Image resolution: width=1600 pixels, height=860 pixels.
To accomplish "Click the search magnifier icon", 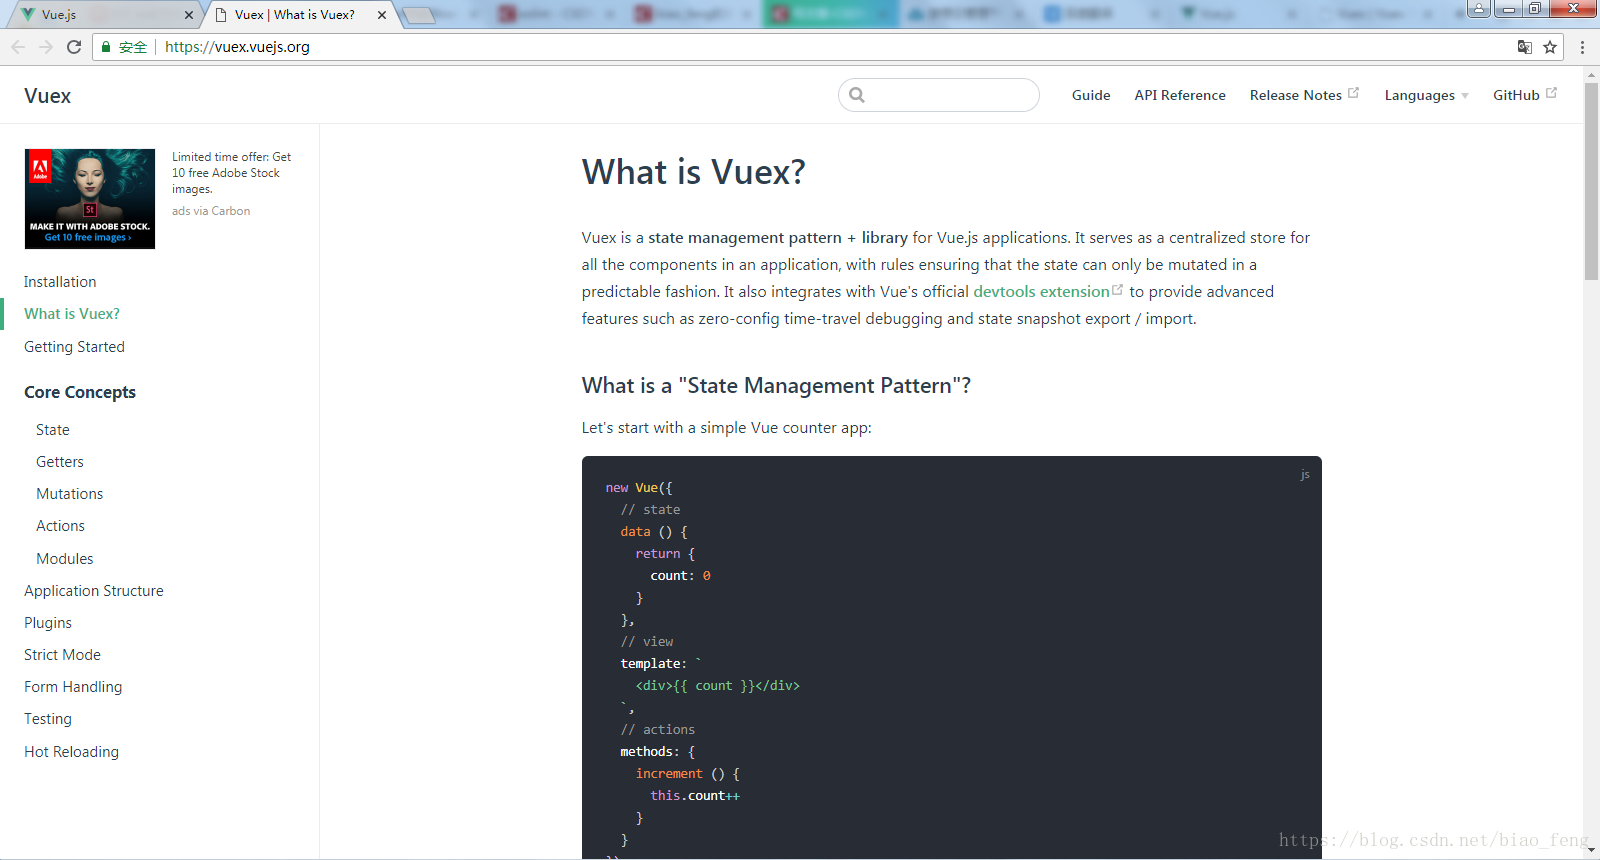I will coord(857,95).
